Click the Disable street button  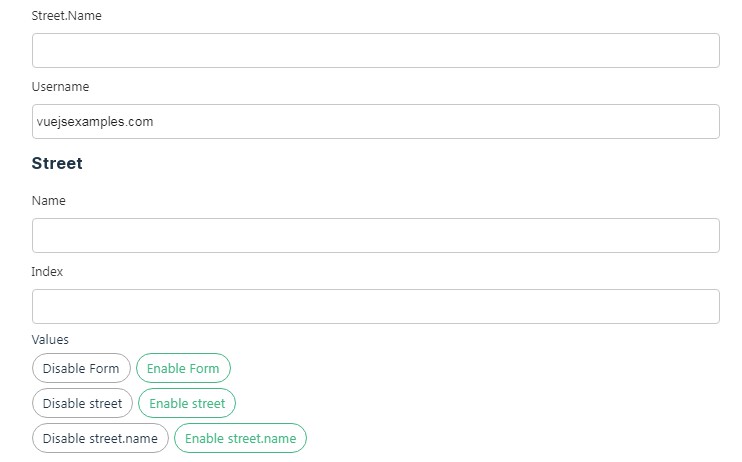[82, 403]
